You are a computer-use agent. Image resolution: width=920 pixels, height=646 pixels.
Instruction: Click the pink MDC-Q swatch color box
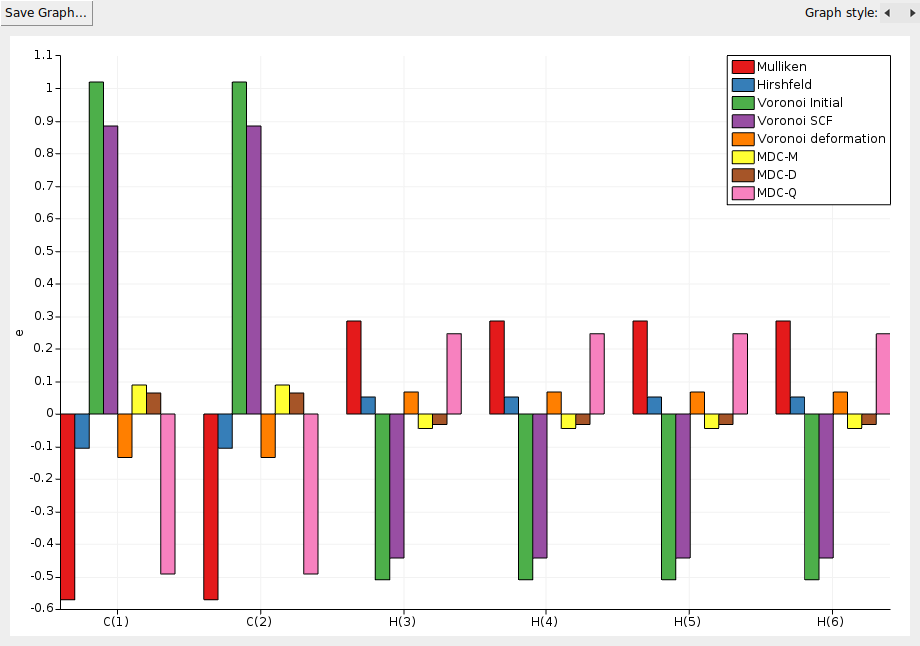click(741, 192)
